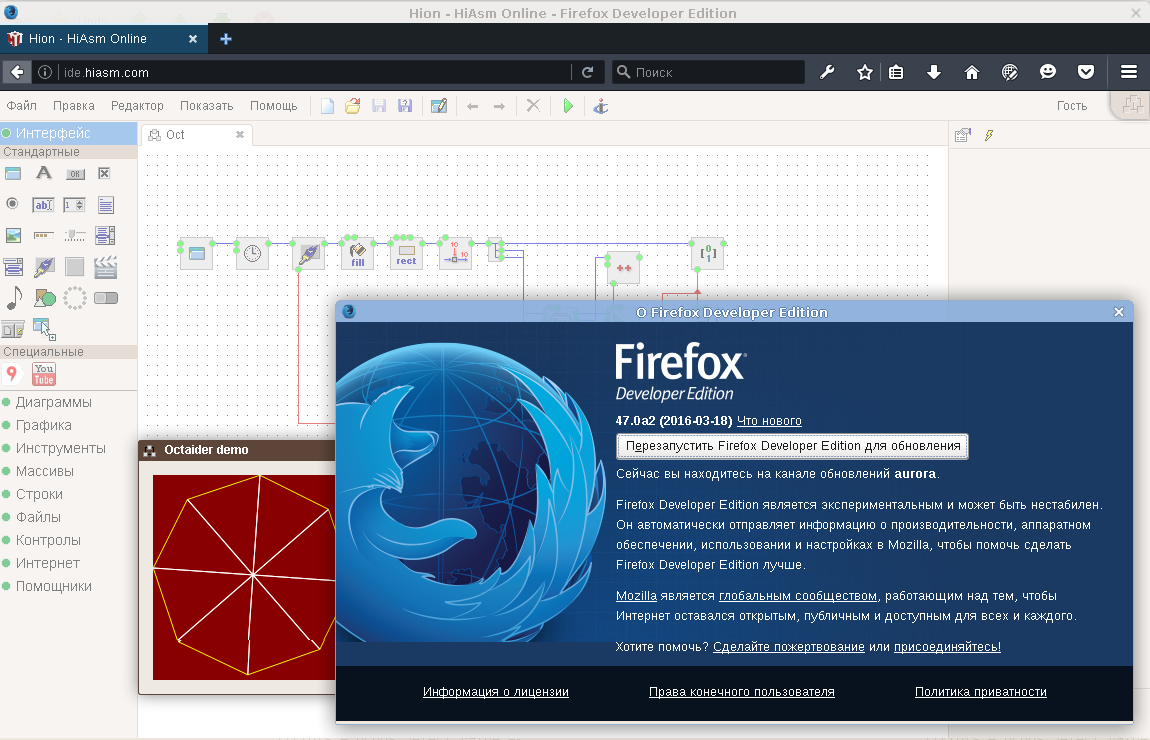
Task: Select the film clapperboard video component
Action: (x=106, y=267)
